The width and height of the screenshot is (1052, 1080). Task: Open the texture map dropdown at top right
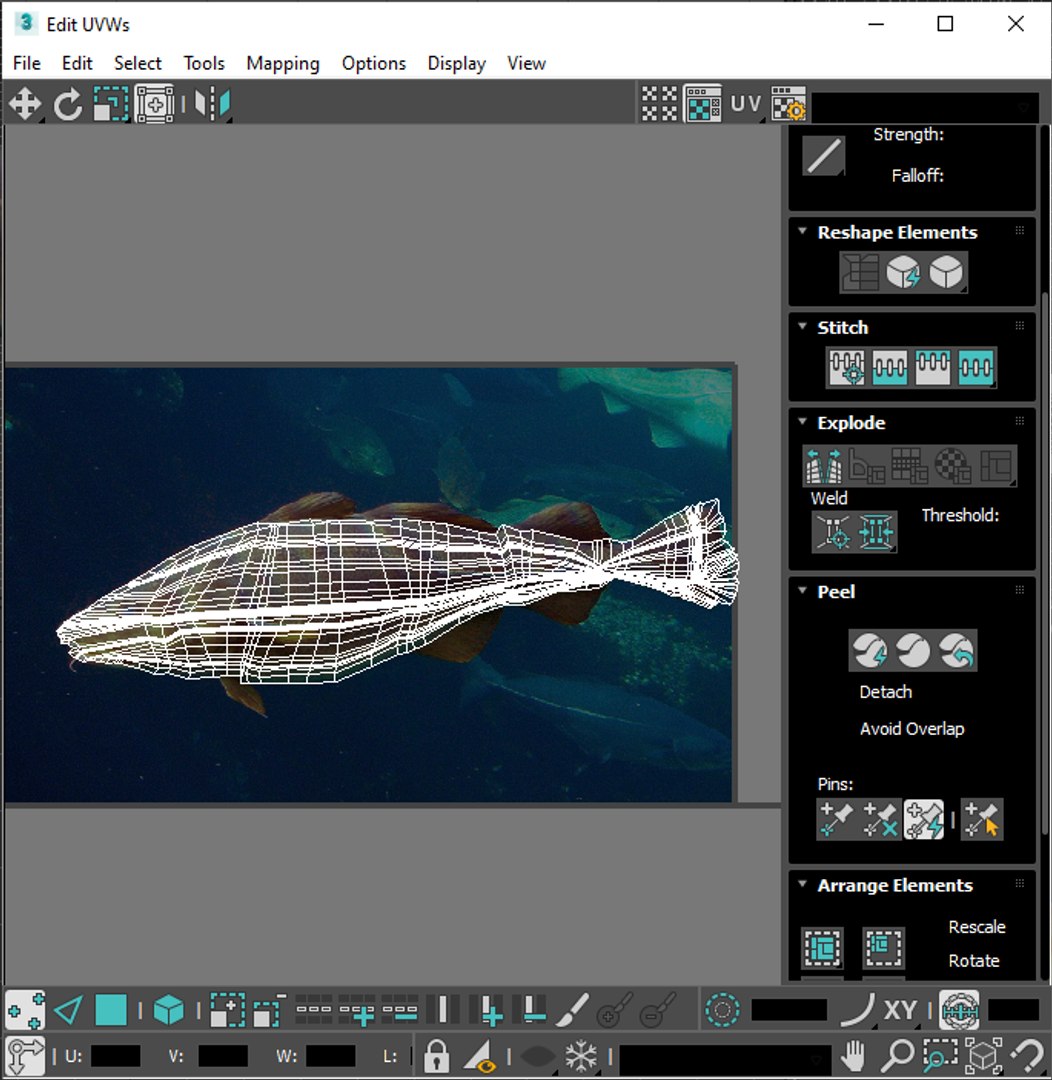pos(925,107)
